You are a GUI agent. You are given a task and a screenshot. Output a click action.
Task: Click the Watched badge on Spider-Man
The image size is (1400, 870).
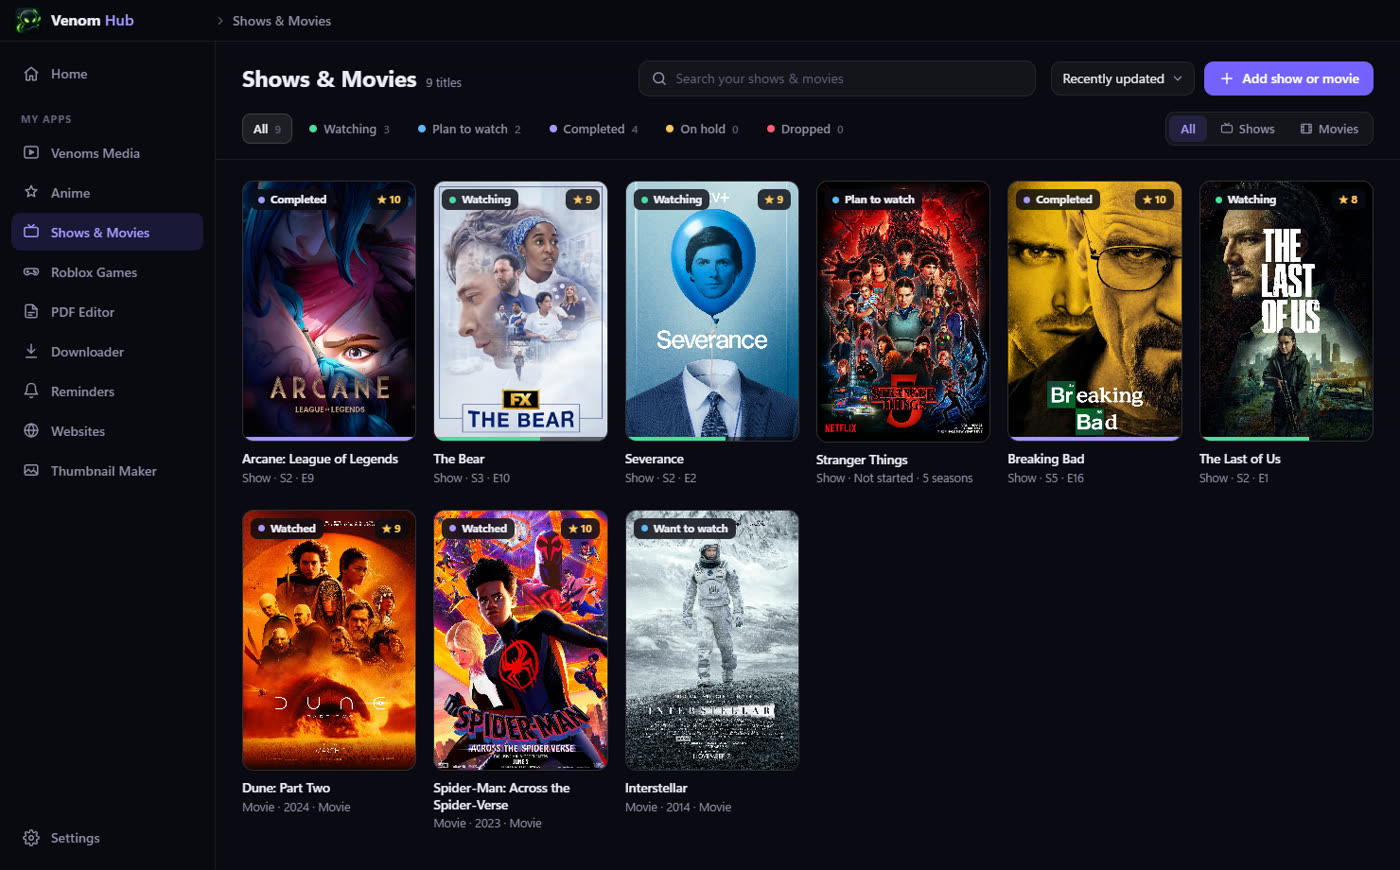478,529
